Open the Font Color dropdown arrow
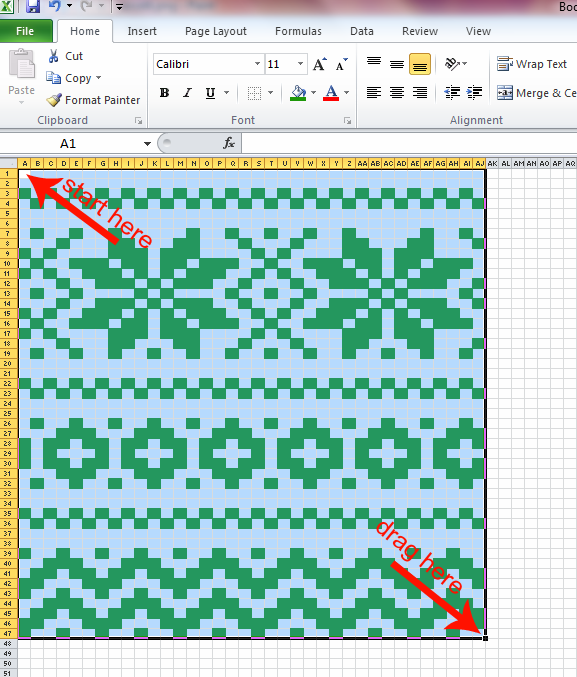This screenshot has width=577, height=677. coord(346,93)
